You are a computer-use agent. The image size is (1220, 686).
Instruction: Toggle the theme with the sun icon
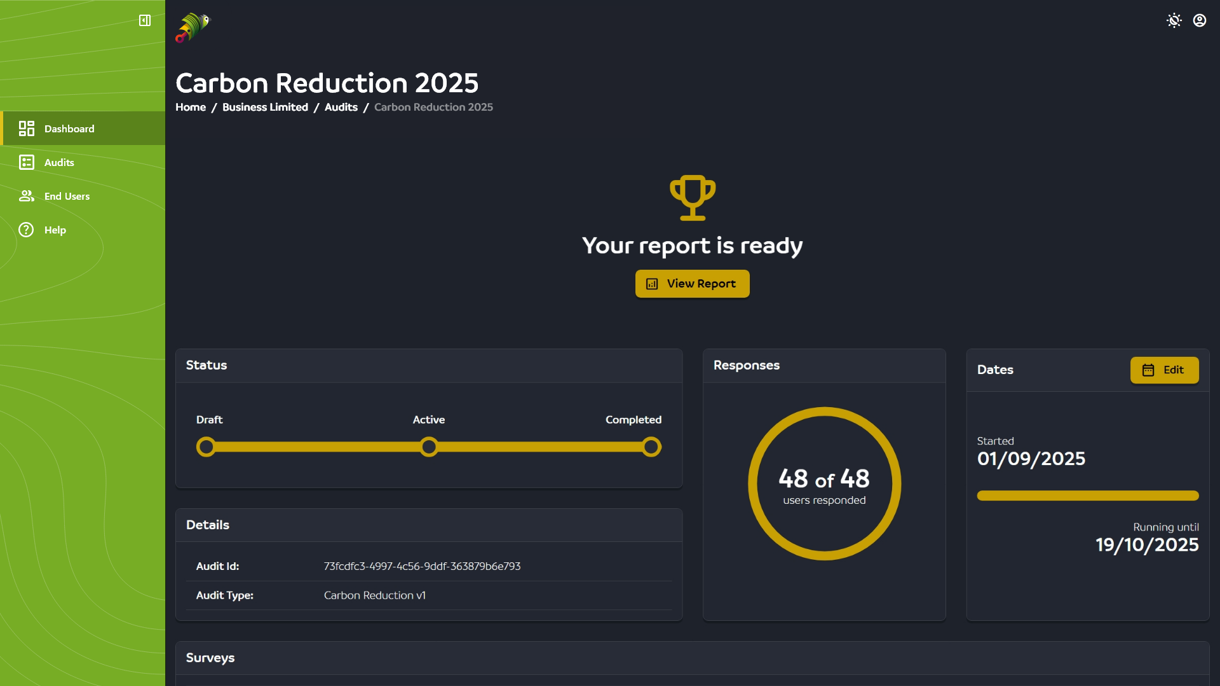click(x=1173, y=20)
